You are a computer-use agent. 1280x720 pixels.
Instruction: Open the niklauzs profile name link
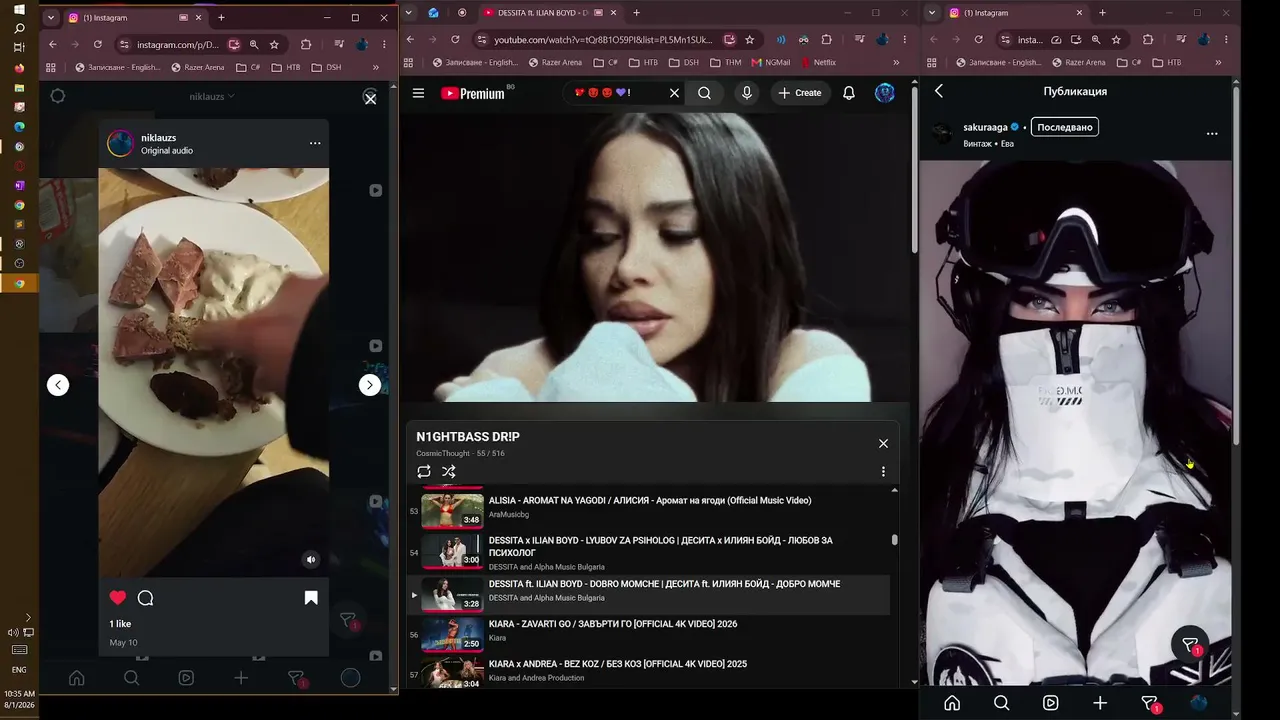pyautogui.click(x=159, y=138)
